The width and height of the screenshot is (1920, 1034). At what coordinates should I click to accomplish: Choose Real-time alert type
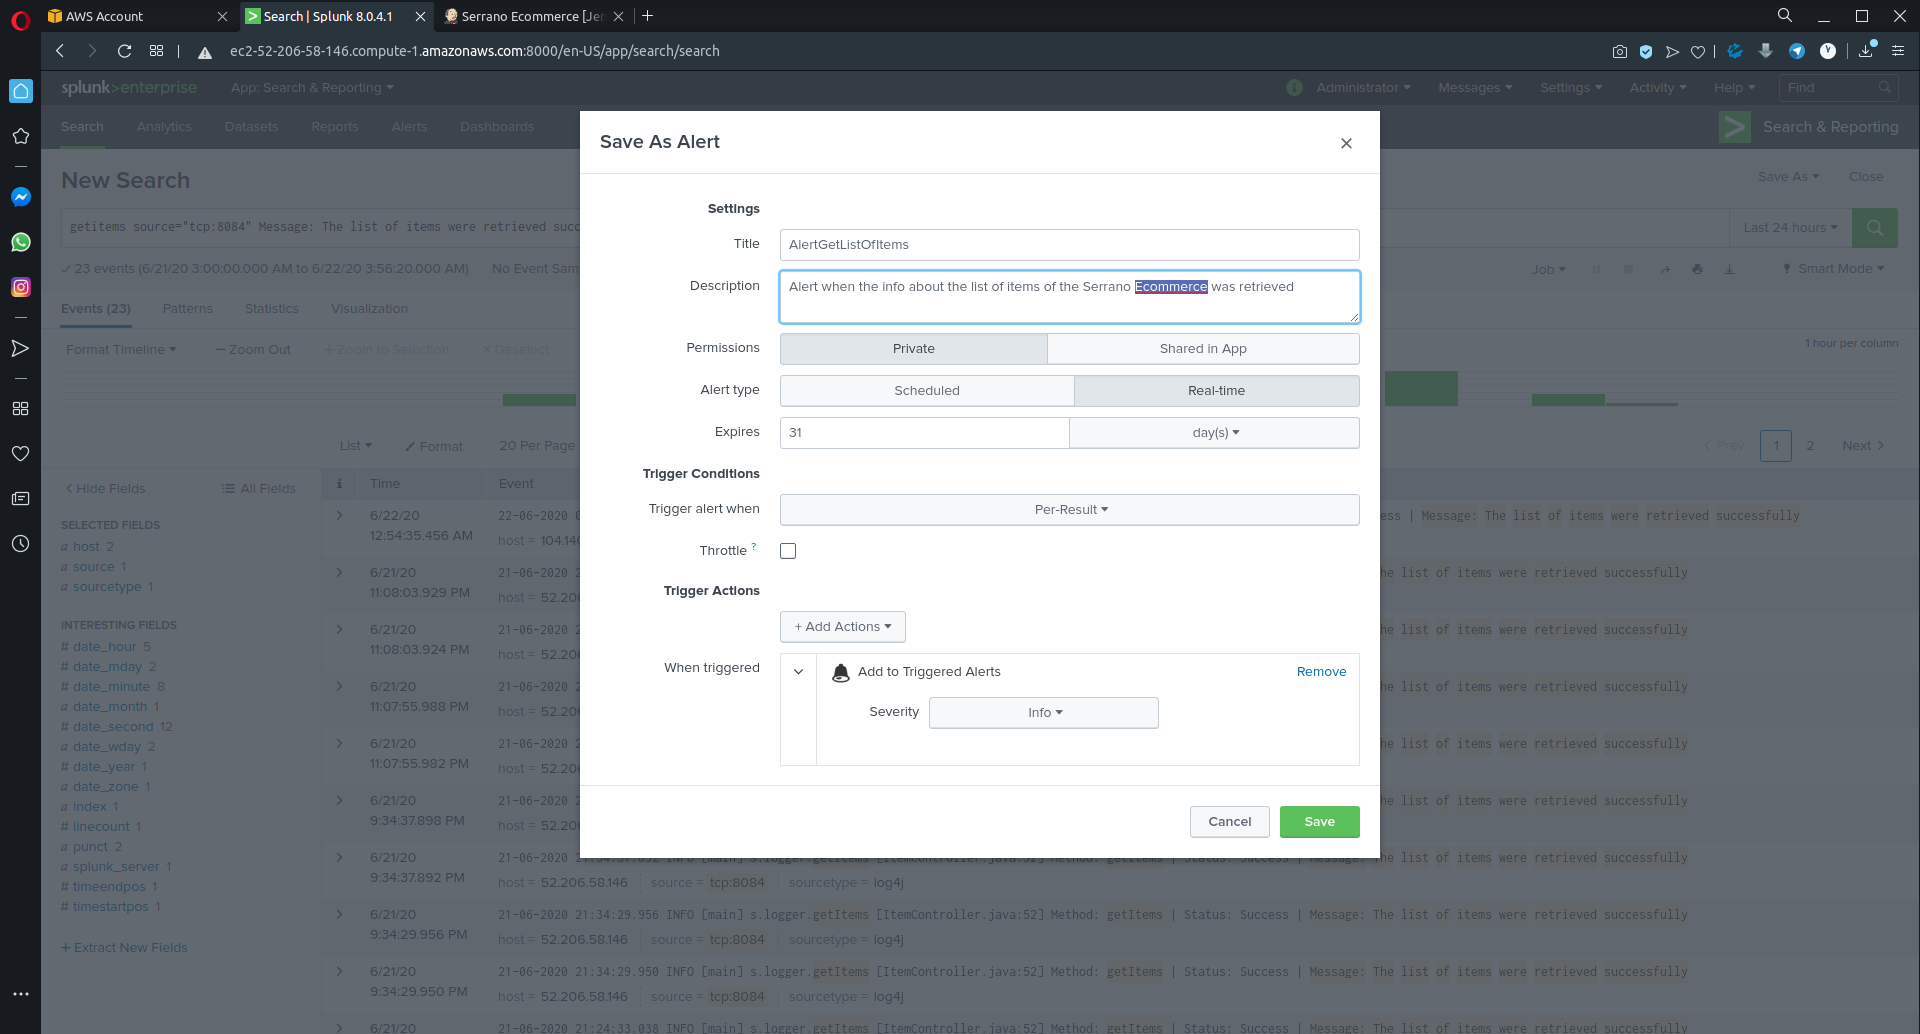click(1217, 391)
